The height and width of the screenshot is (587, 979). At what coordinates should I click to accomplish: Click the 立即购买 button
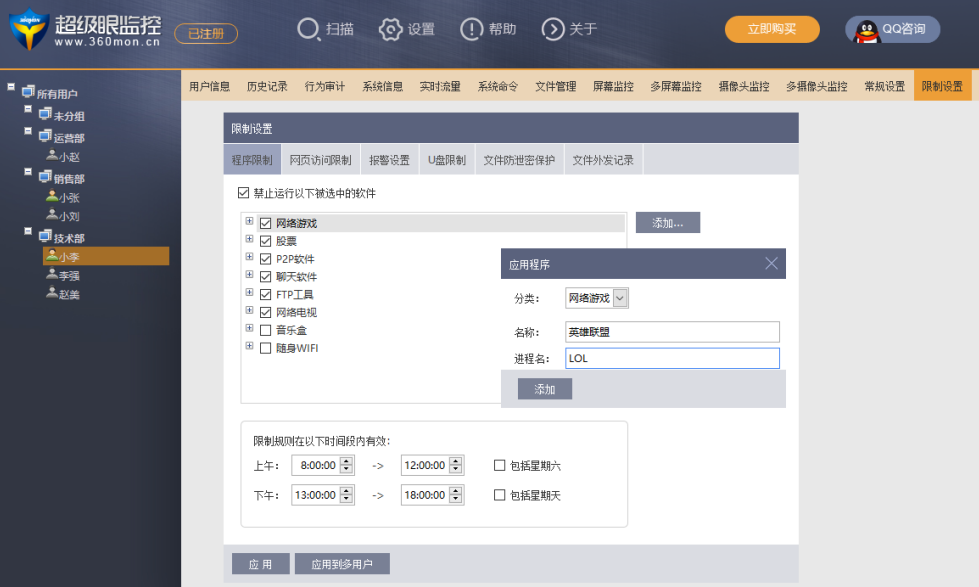click(x=772, y=29)
